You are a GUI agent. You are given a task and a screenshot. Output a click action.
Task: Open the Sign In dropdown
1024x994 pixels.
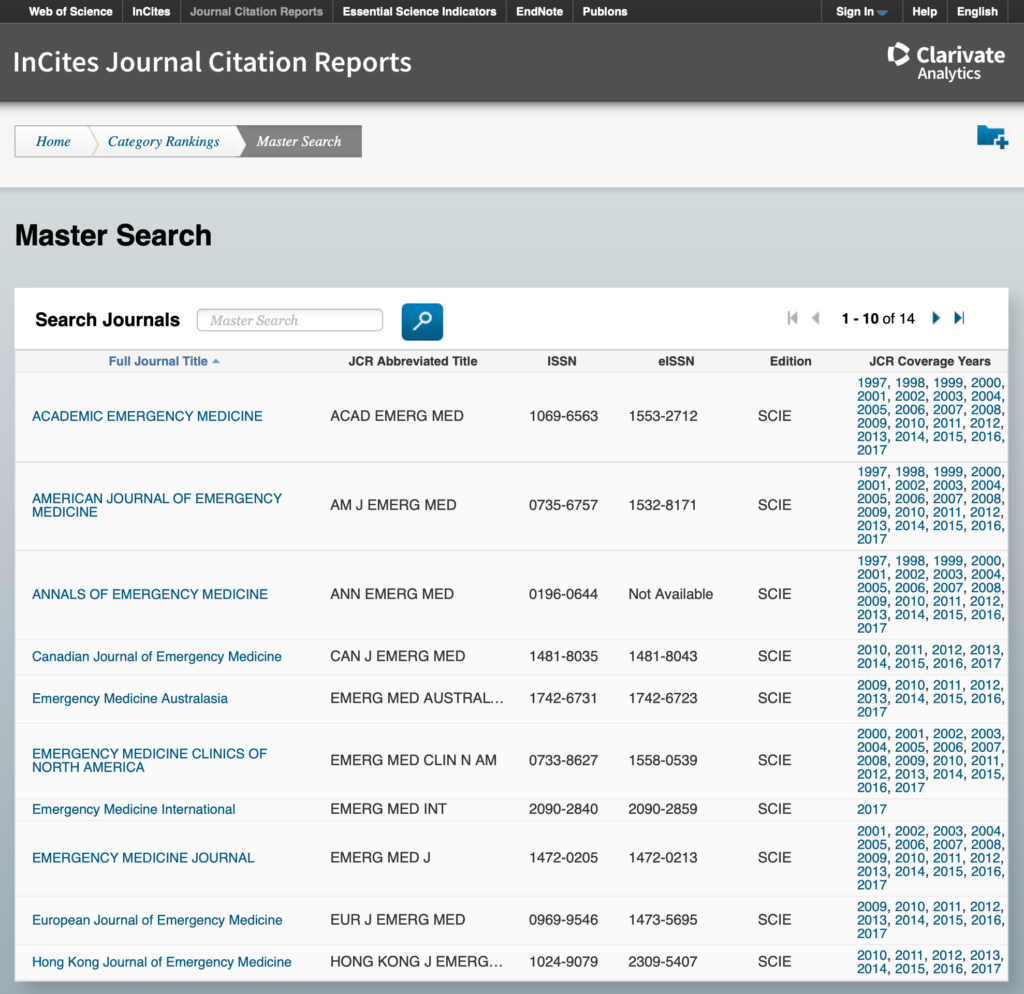tap(861, 12)
